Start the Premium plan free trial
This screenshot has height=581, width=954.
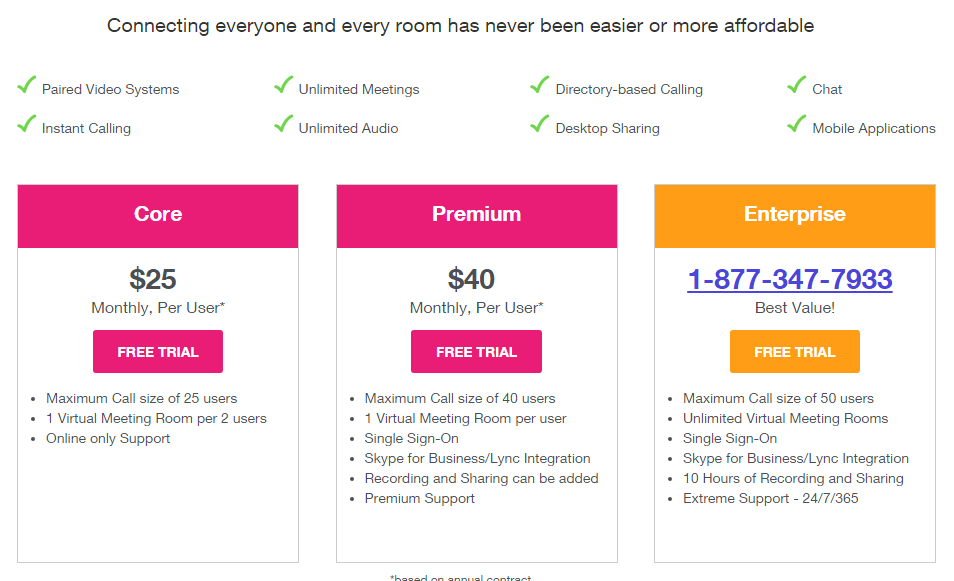(476, 352)
